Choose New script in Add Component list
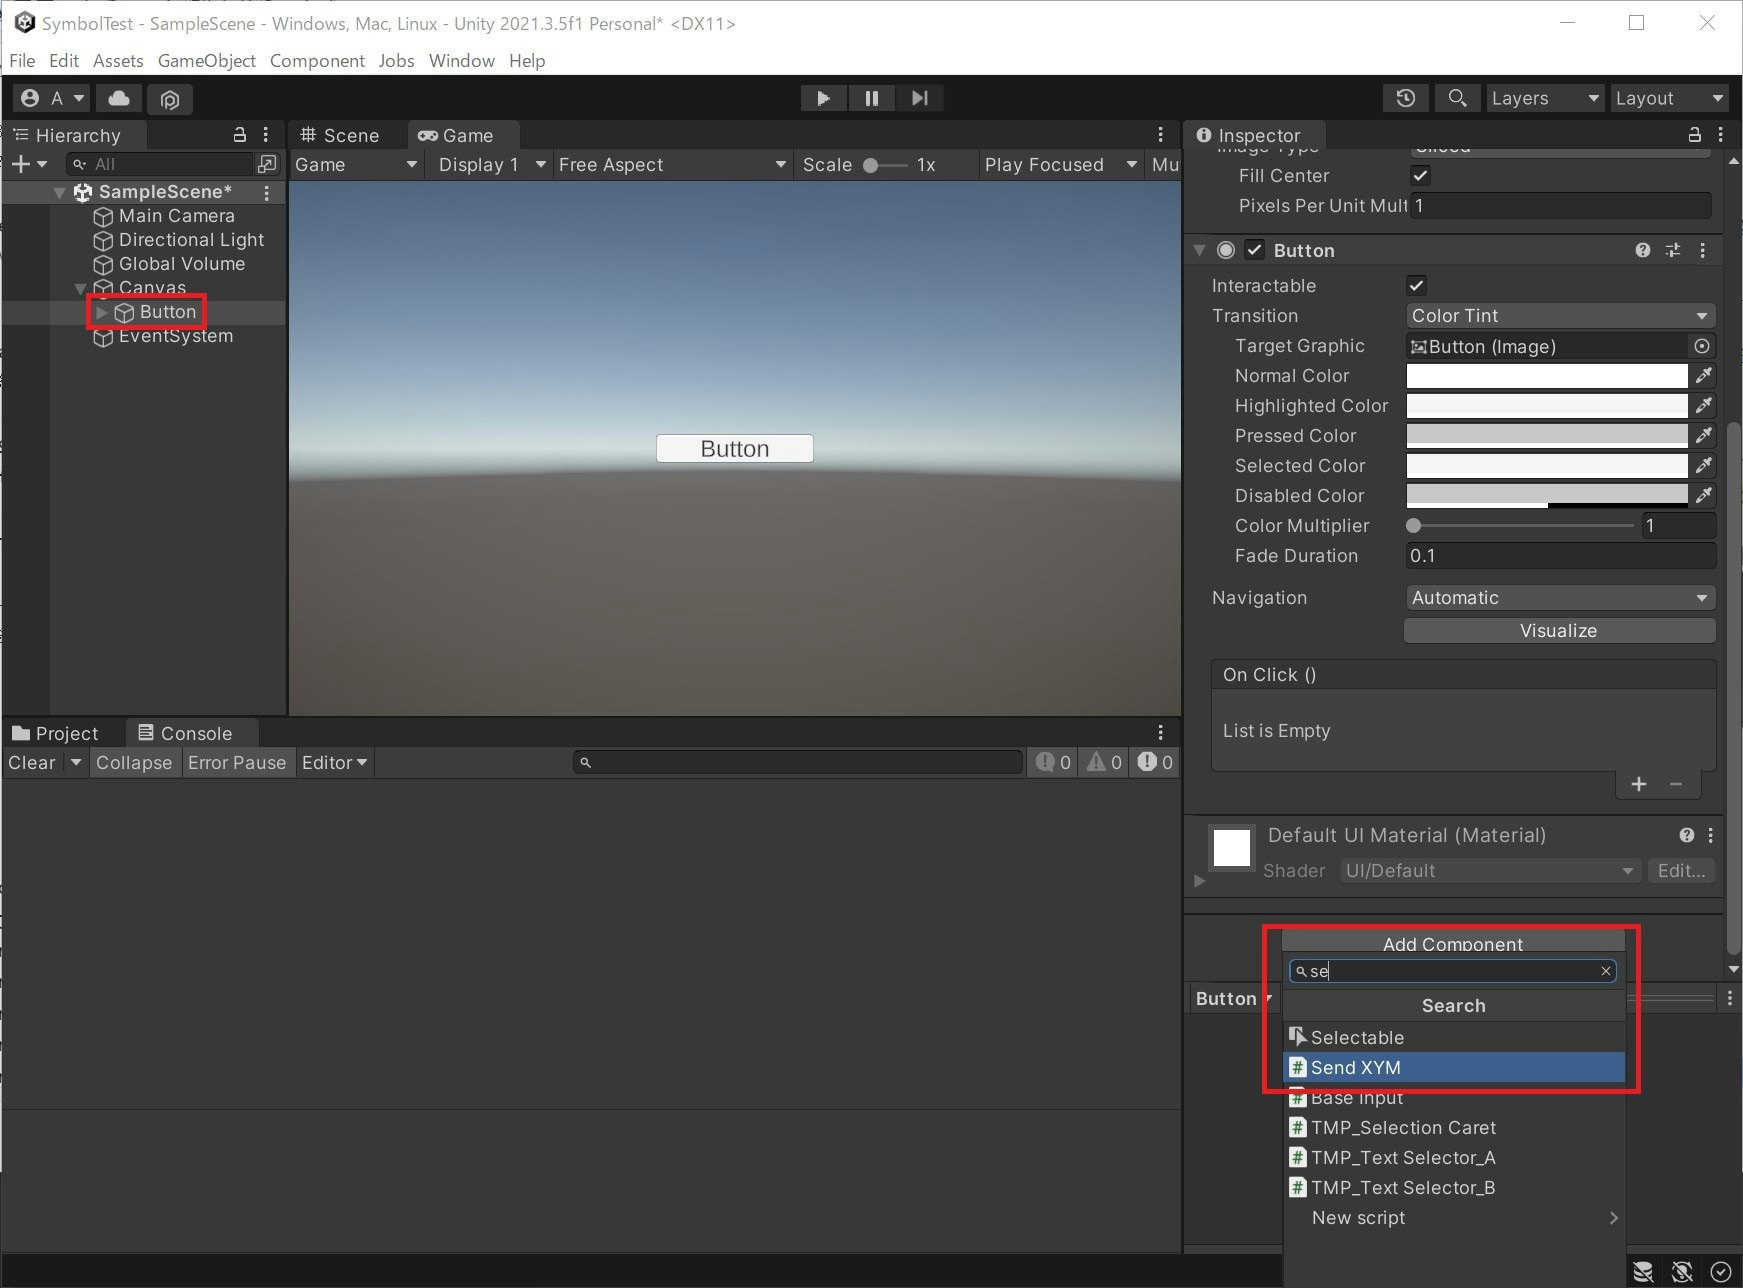The width and height of the screenshot is (1743, 1288). pos(1453,1218)
